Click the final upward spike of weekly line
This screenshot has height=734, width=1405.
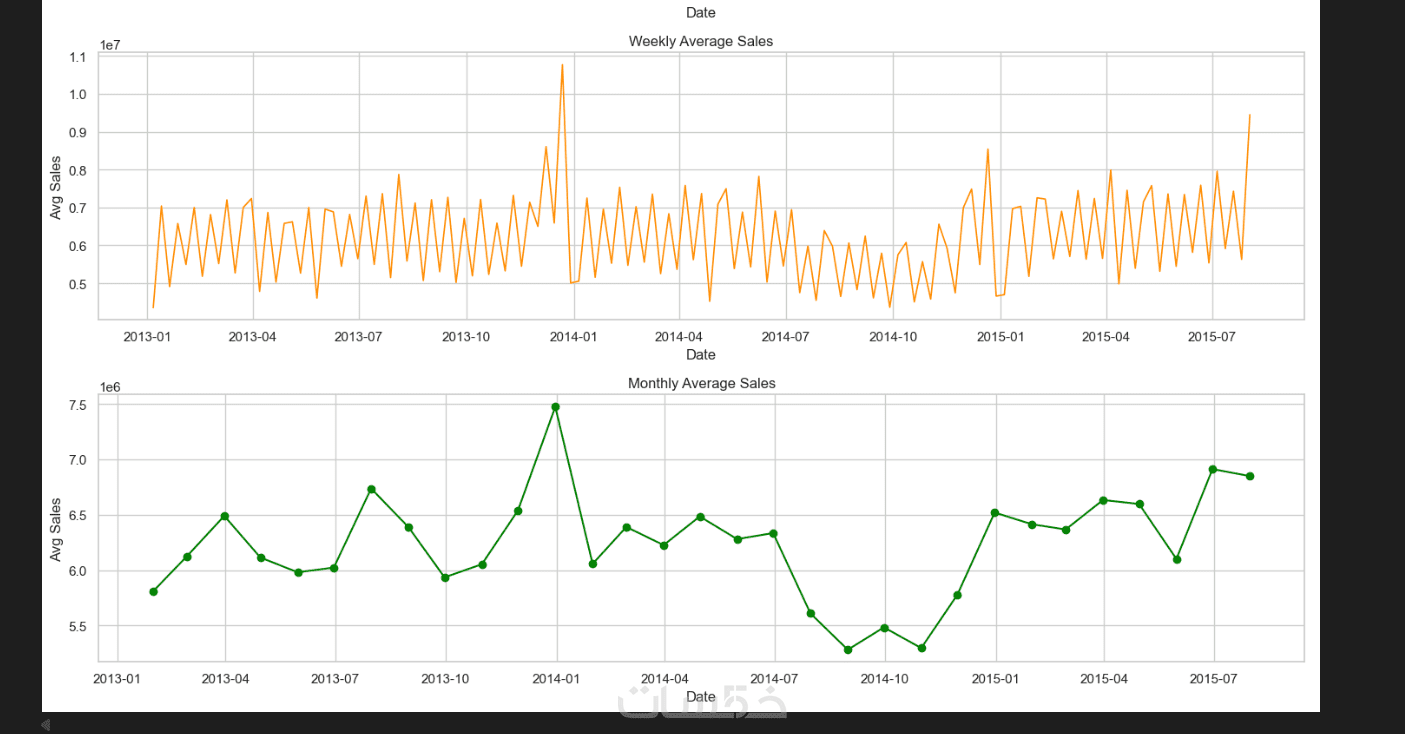[1249, 116]
